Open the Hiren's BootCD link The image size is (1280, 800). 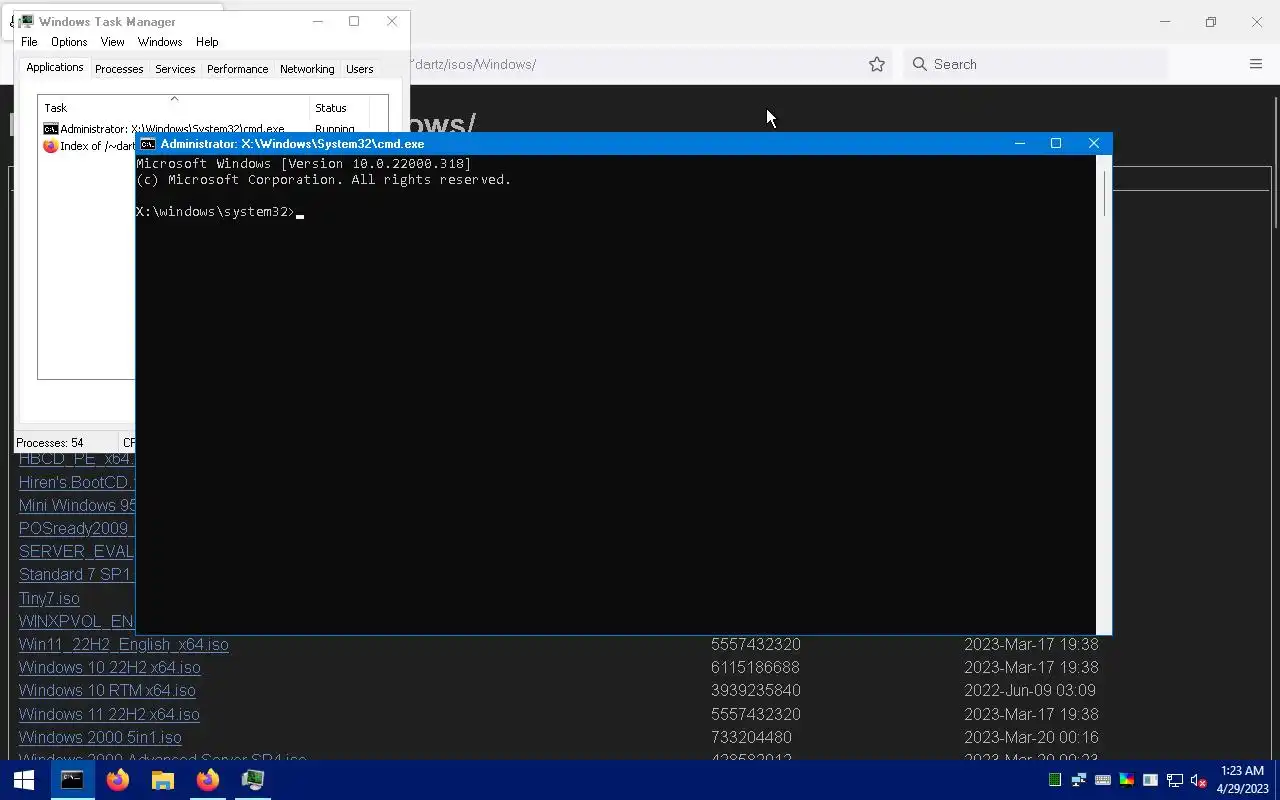(76, 483)
